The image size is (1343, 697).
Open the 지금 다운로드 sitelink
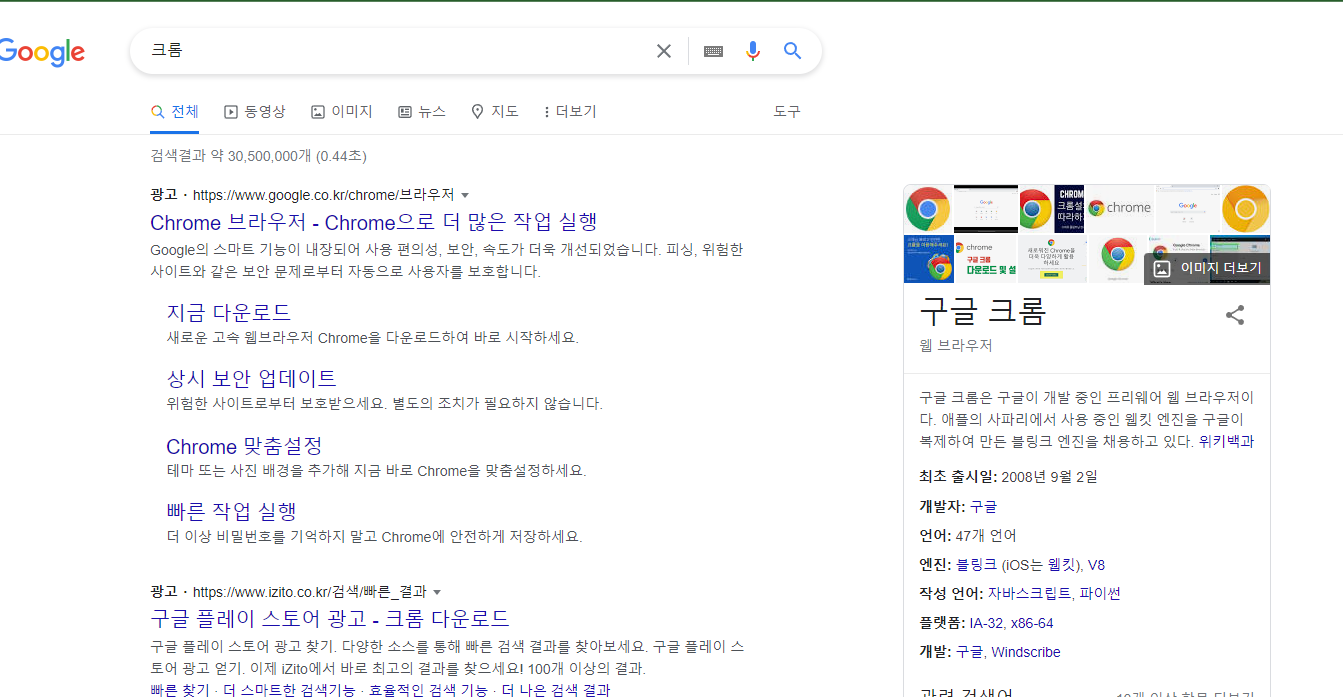(229, 313)
